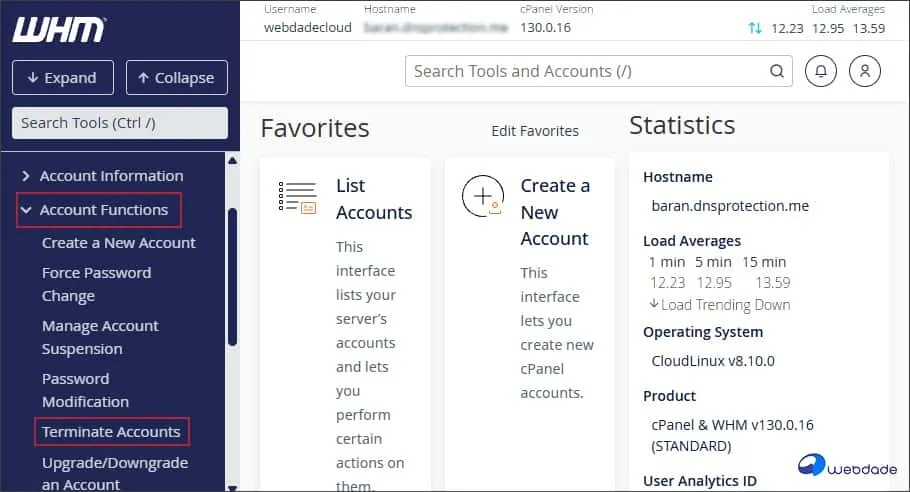Focus the Search Tools and Accounts field
The height and width of the screenshot is (492, 910).
pos(585,71)
